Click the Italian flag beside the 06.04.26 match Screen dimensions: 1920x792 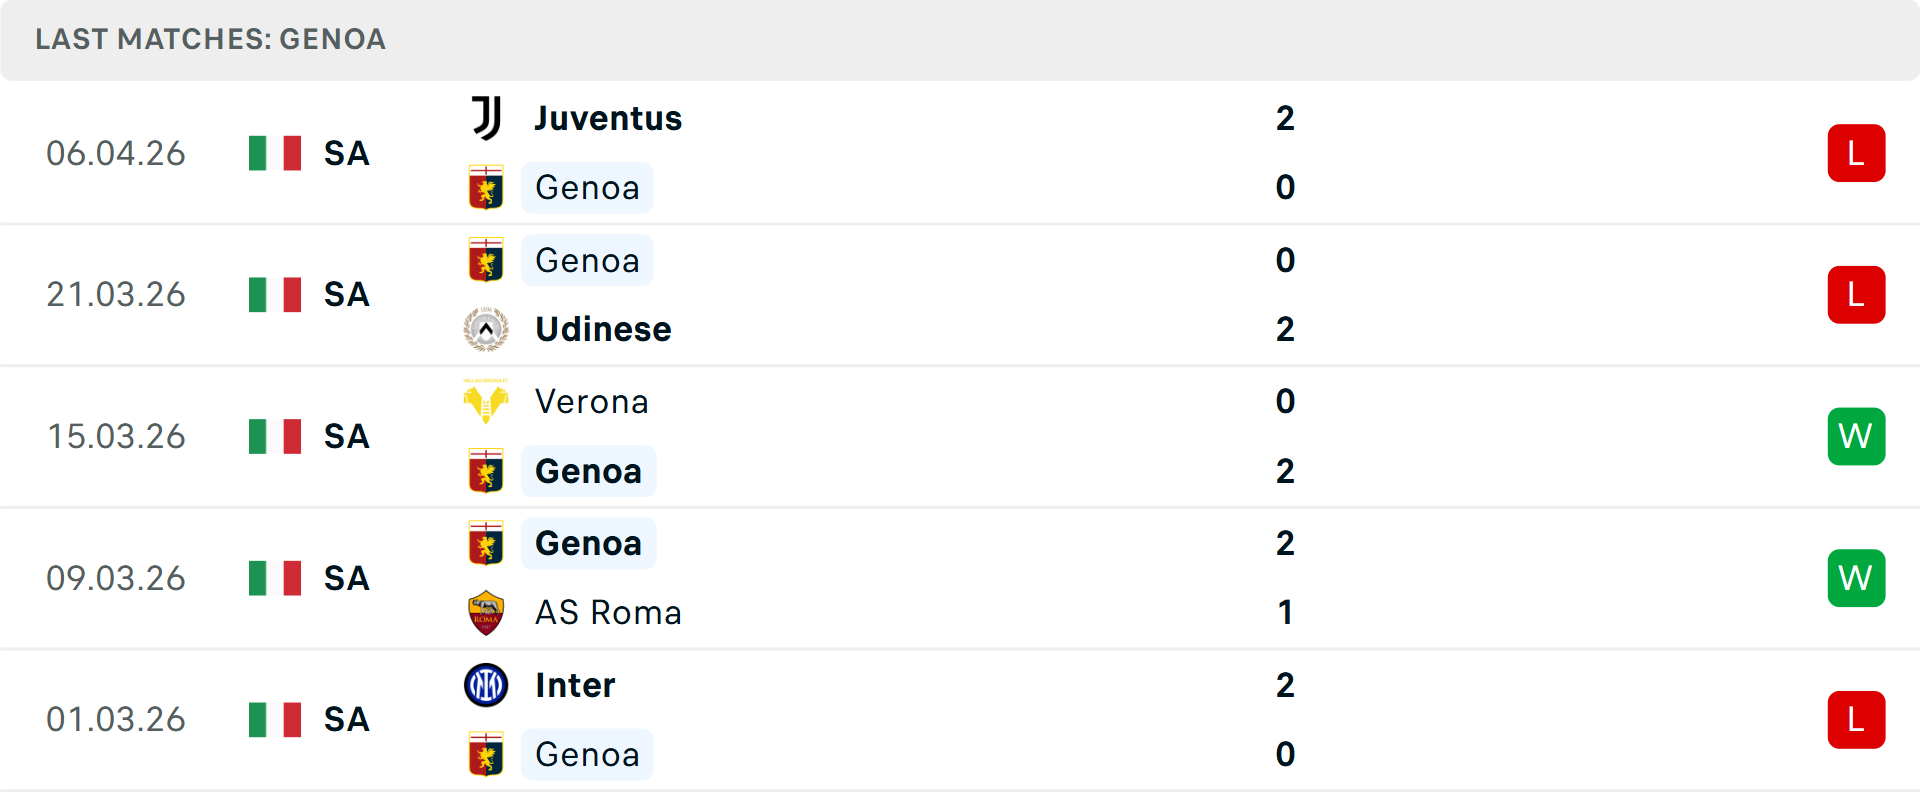click(274, 153)
